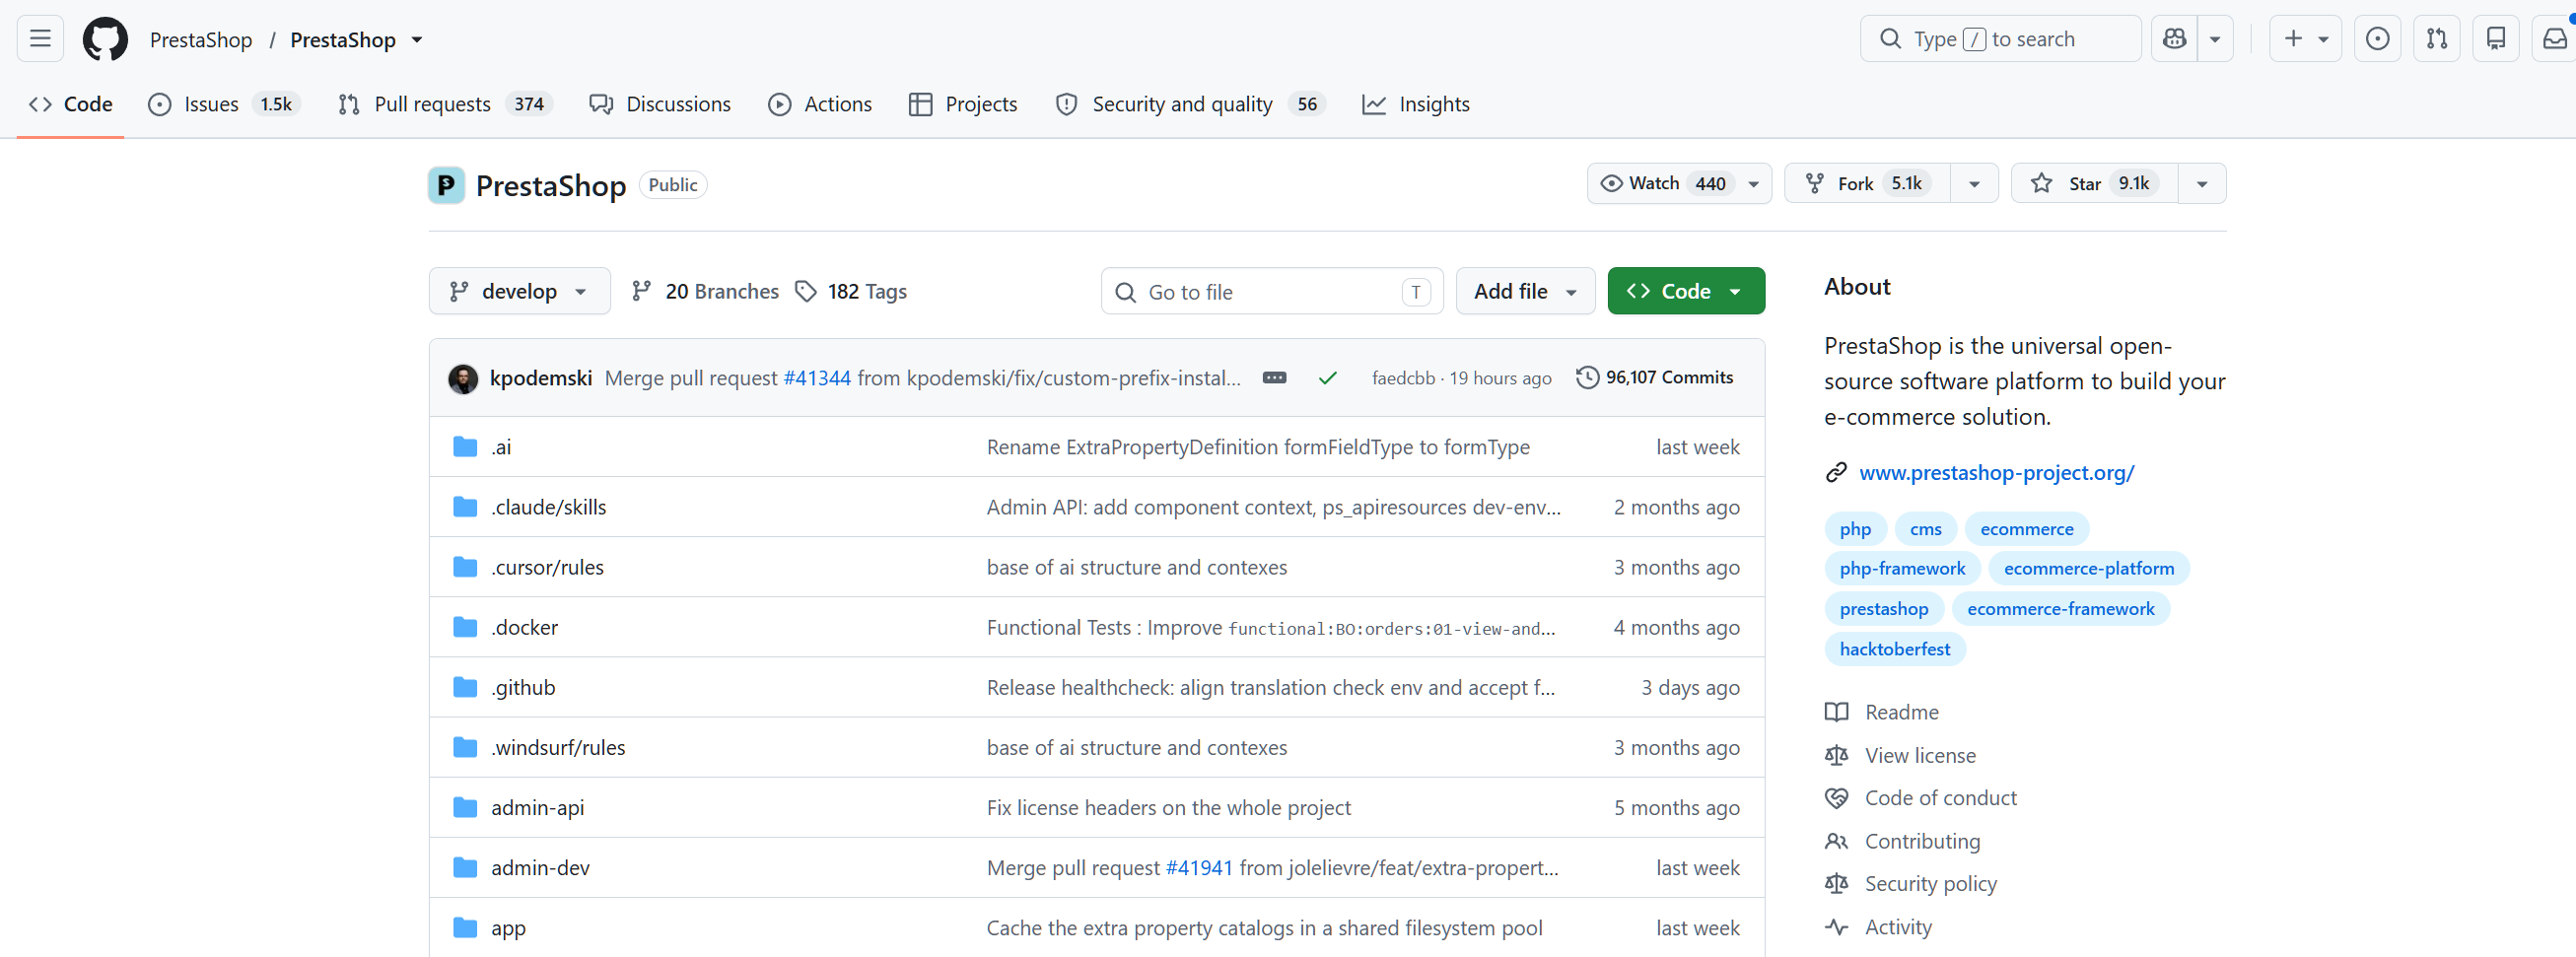Open pull requests icon in top header
Viewport: 2576px width, 957px height.
tap(2437, 39)
